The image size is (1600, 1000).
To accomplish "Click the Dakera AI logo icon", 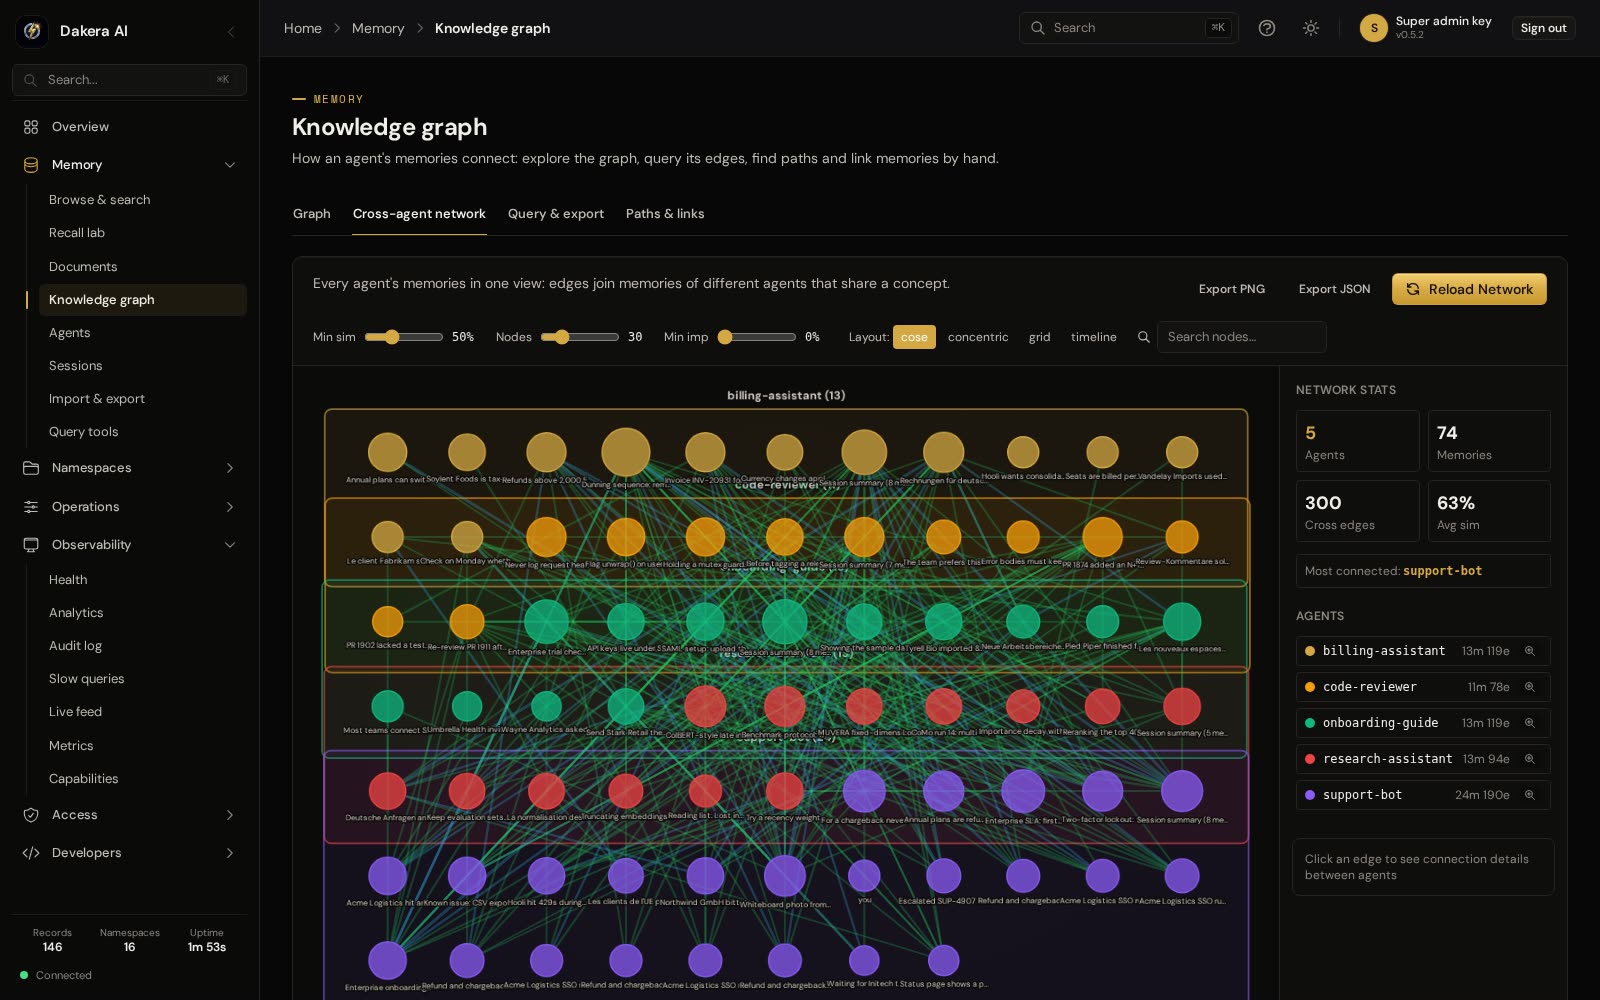I will point(32,31).
